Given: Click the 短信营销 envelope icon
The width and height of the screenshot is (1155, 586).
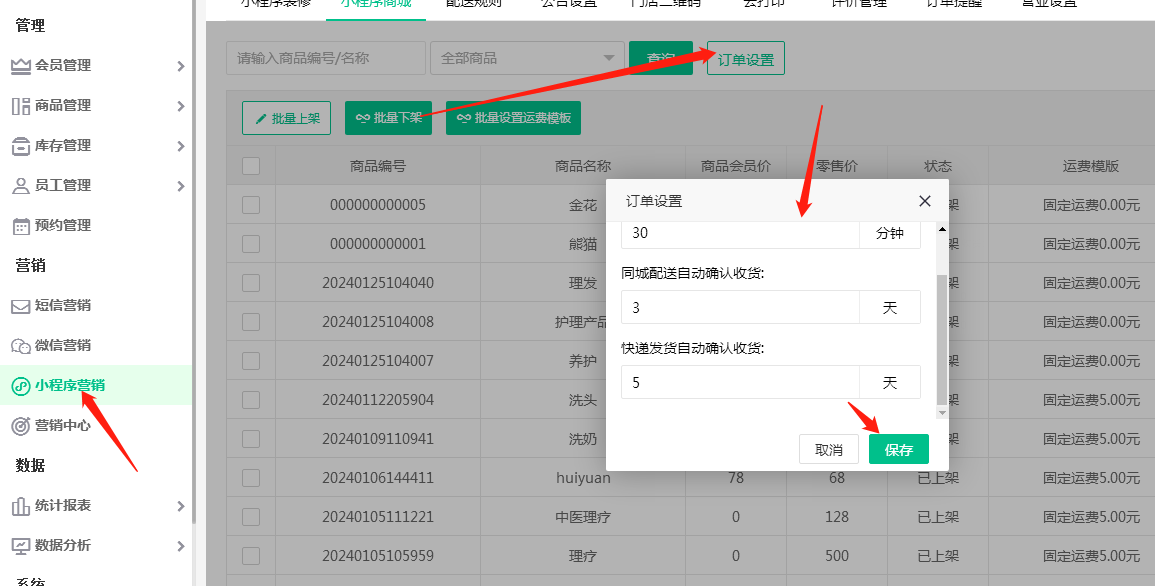Looking at the screenshot, I should [x=20, y=306].
